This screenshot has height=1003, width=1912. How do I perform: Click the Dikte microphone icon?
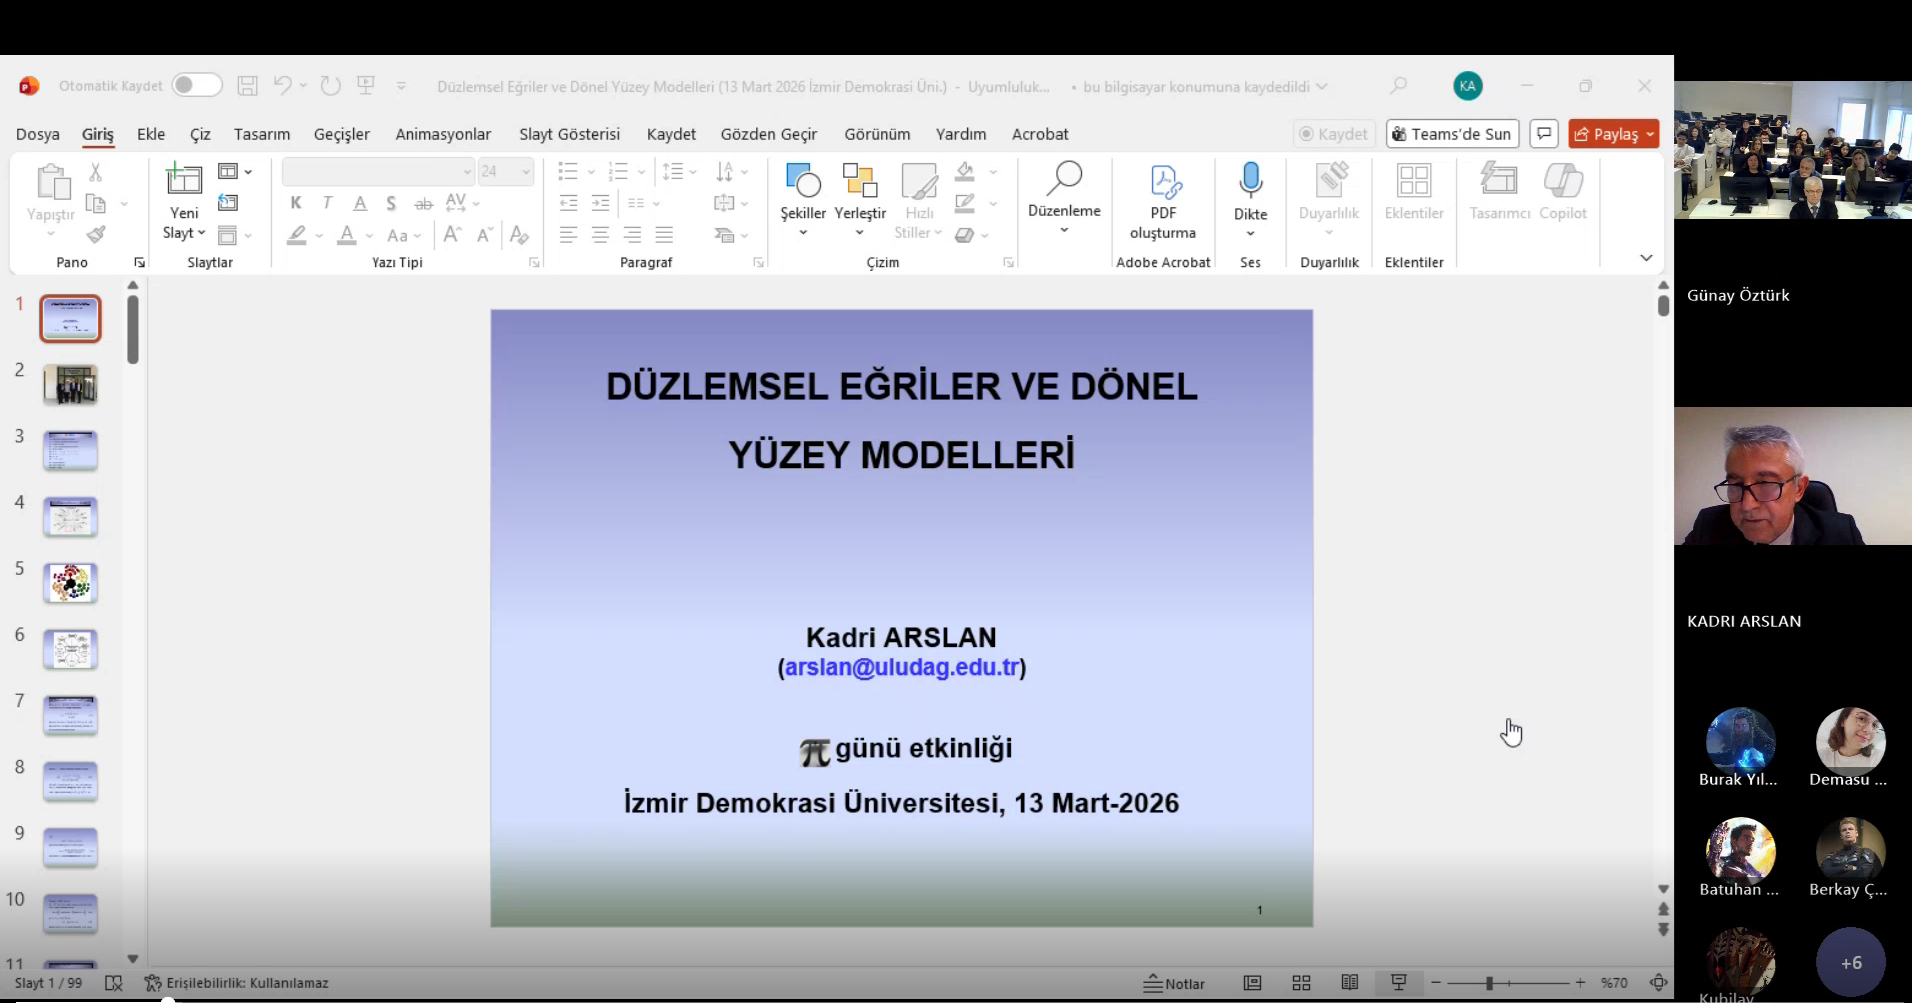pos(1250,181)
